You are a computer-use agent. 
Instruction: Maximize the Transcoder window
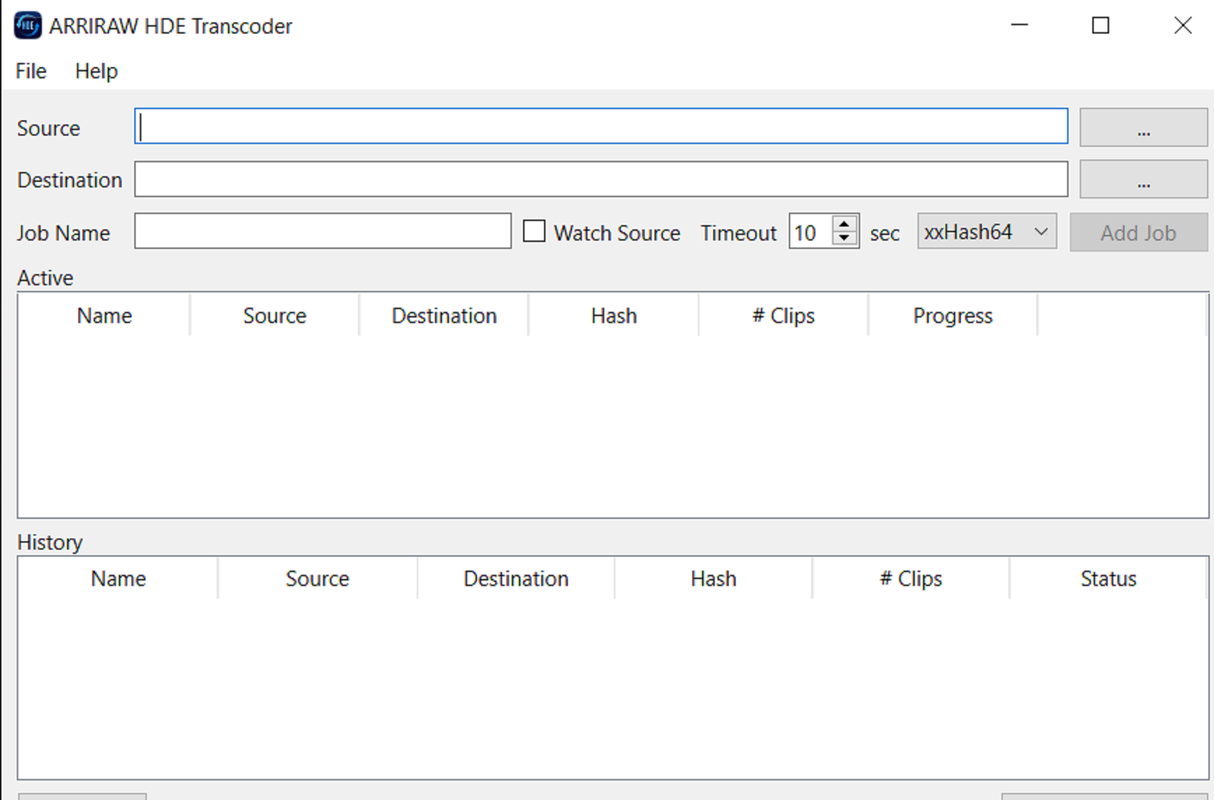(1101, 26)
